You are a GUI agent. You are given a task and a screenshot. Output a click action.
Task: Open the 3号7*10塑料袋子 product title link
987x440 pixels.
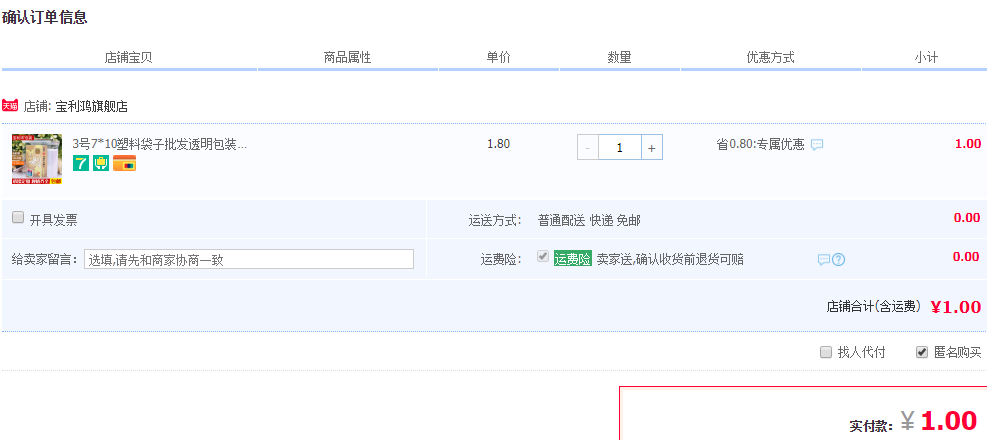click(x=159, y=144)
